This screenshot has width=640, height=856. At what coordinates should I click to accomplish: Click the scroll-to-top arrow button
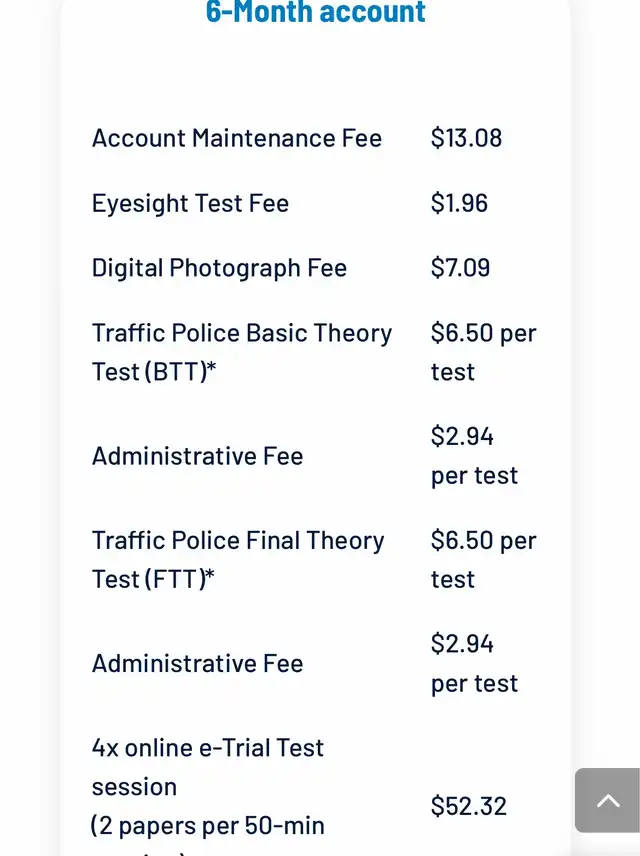[x=607, y=800]
